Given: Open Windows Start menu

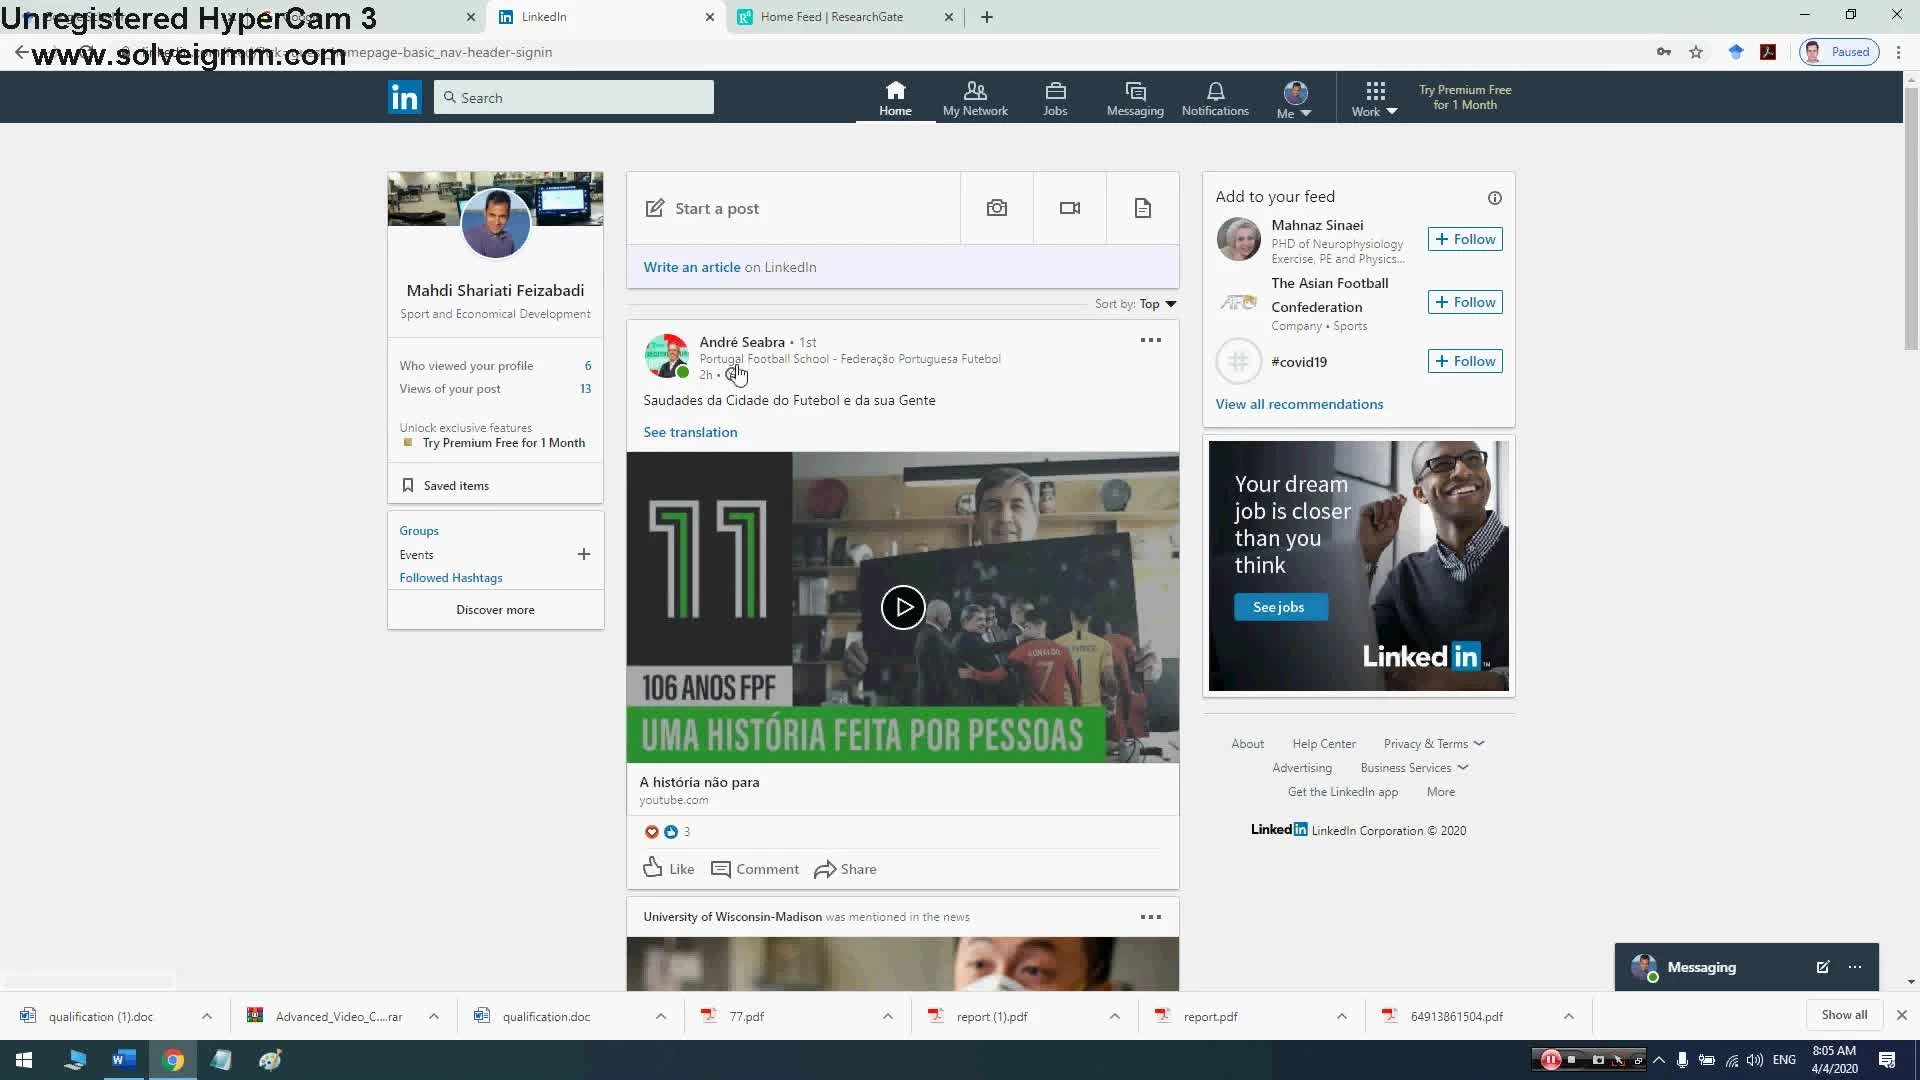Looking at the screenshot, I should (x=24, y=1060).
